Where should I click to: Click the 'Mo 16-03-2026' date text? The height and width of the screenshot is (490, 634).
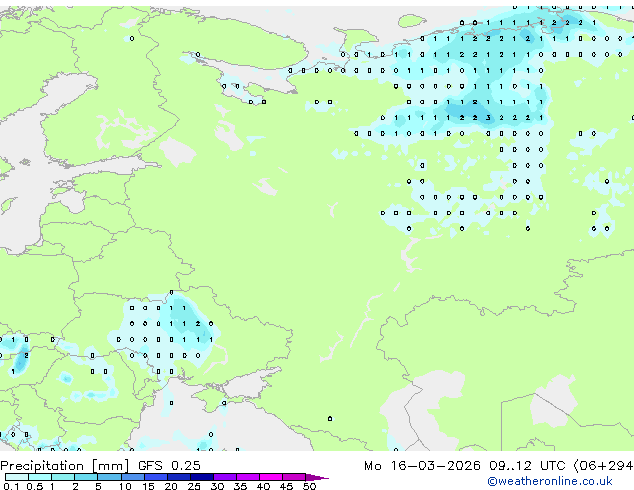[x=422, y=466]
